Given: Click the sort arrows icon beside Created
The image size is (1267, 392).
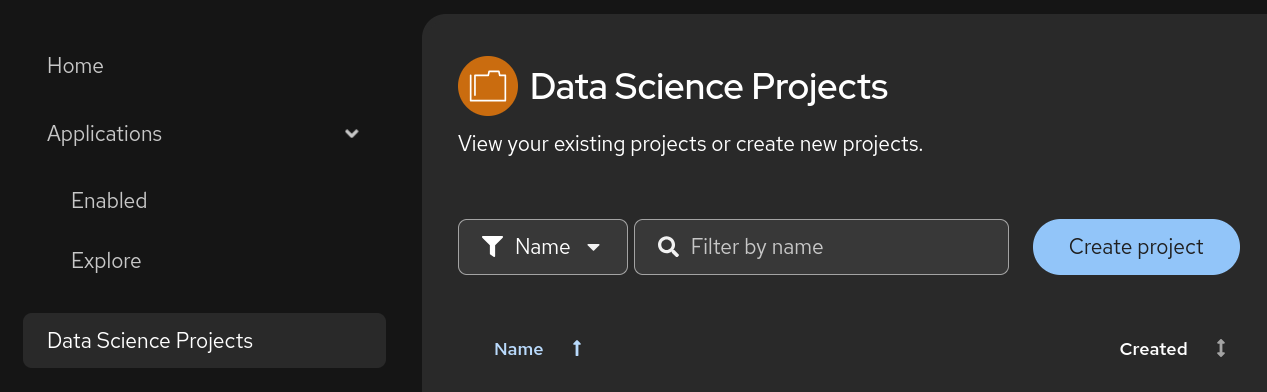Looking at the screenshot, I should [x=1220, y=349].
